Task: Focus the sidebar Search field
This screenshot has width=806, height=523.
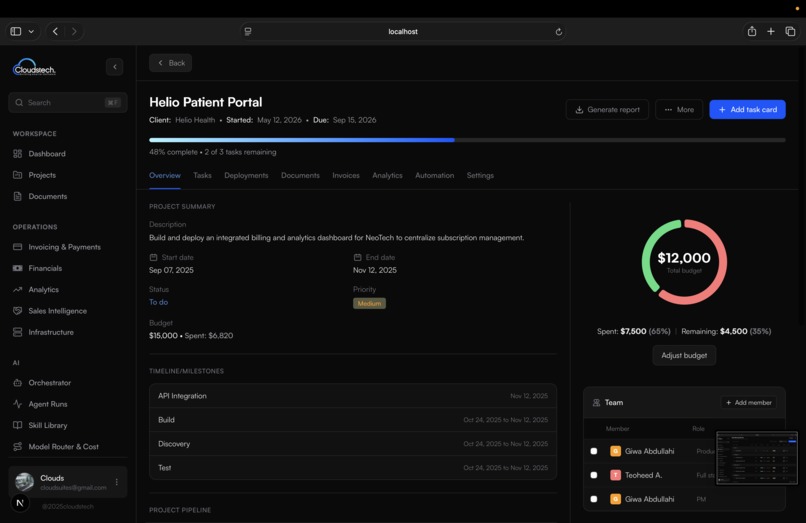Action: [68, 102]
